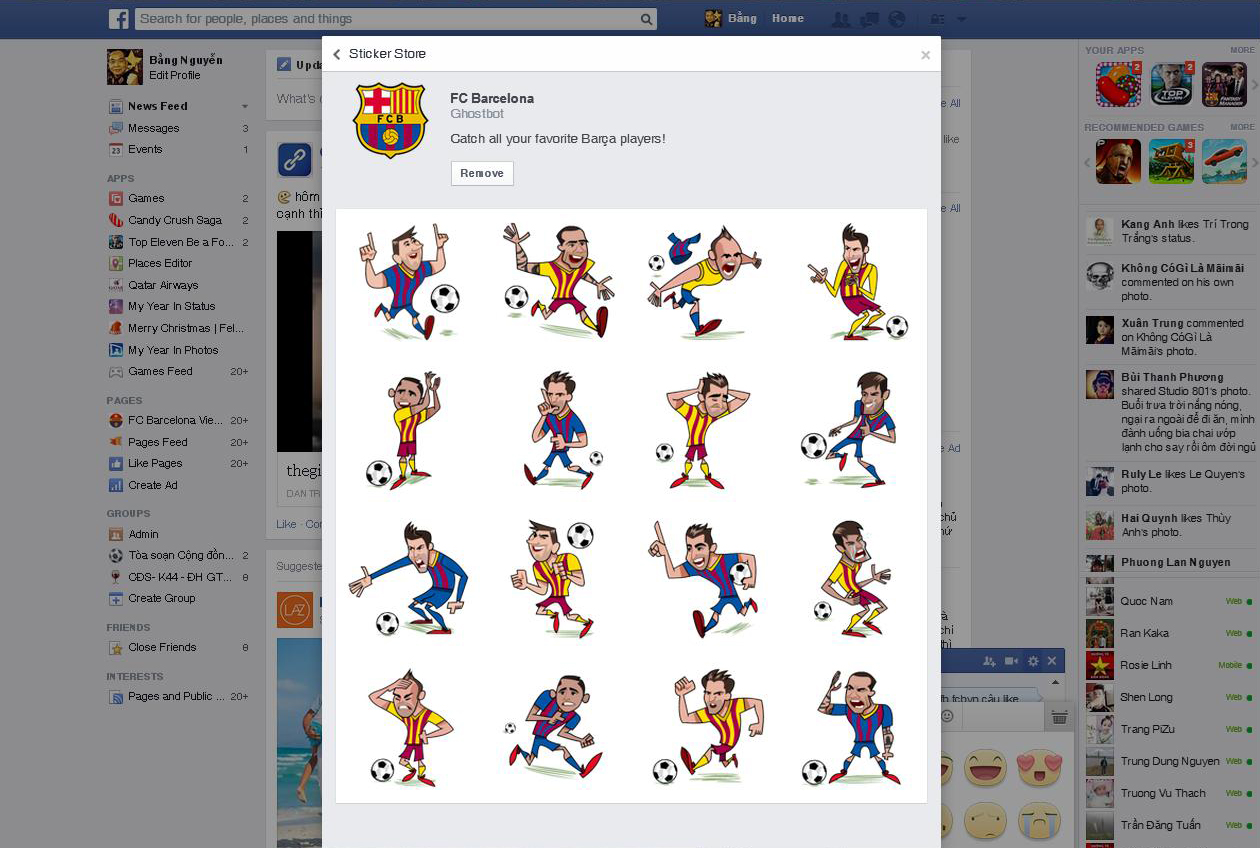Image resolution: width=1260 pixels, height=848 pixels.
Task: Click the Facebook logo in top bar
Action: point(119,19)
